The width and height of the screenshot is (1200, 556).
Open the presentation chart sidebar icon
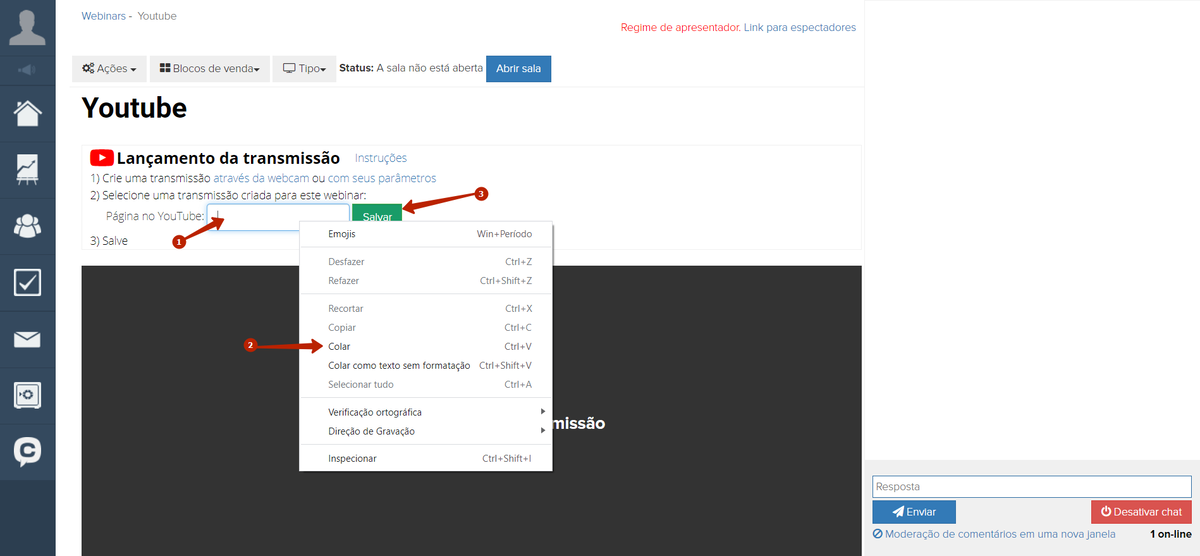[x=27, y=169]
